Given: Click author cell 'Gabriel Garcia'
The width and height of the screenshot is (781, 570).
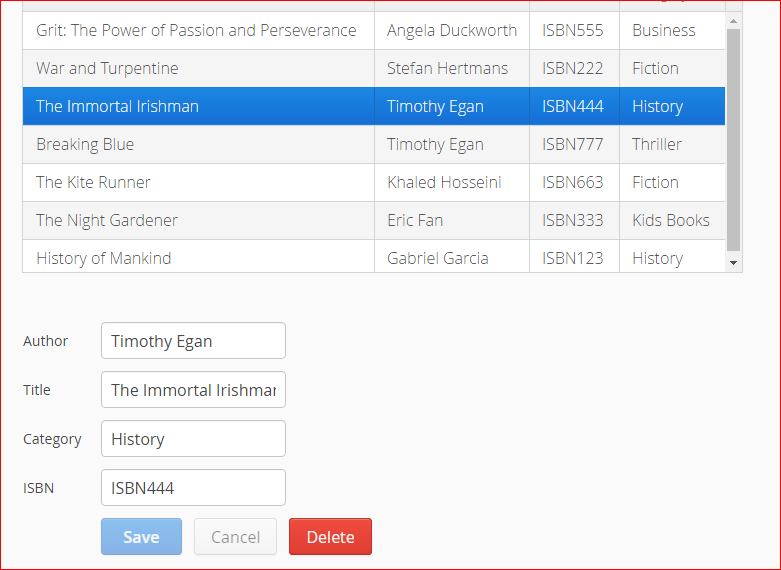Looking at the screenshot, I should pos(452,257).
